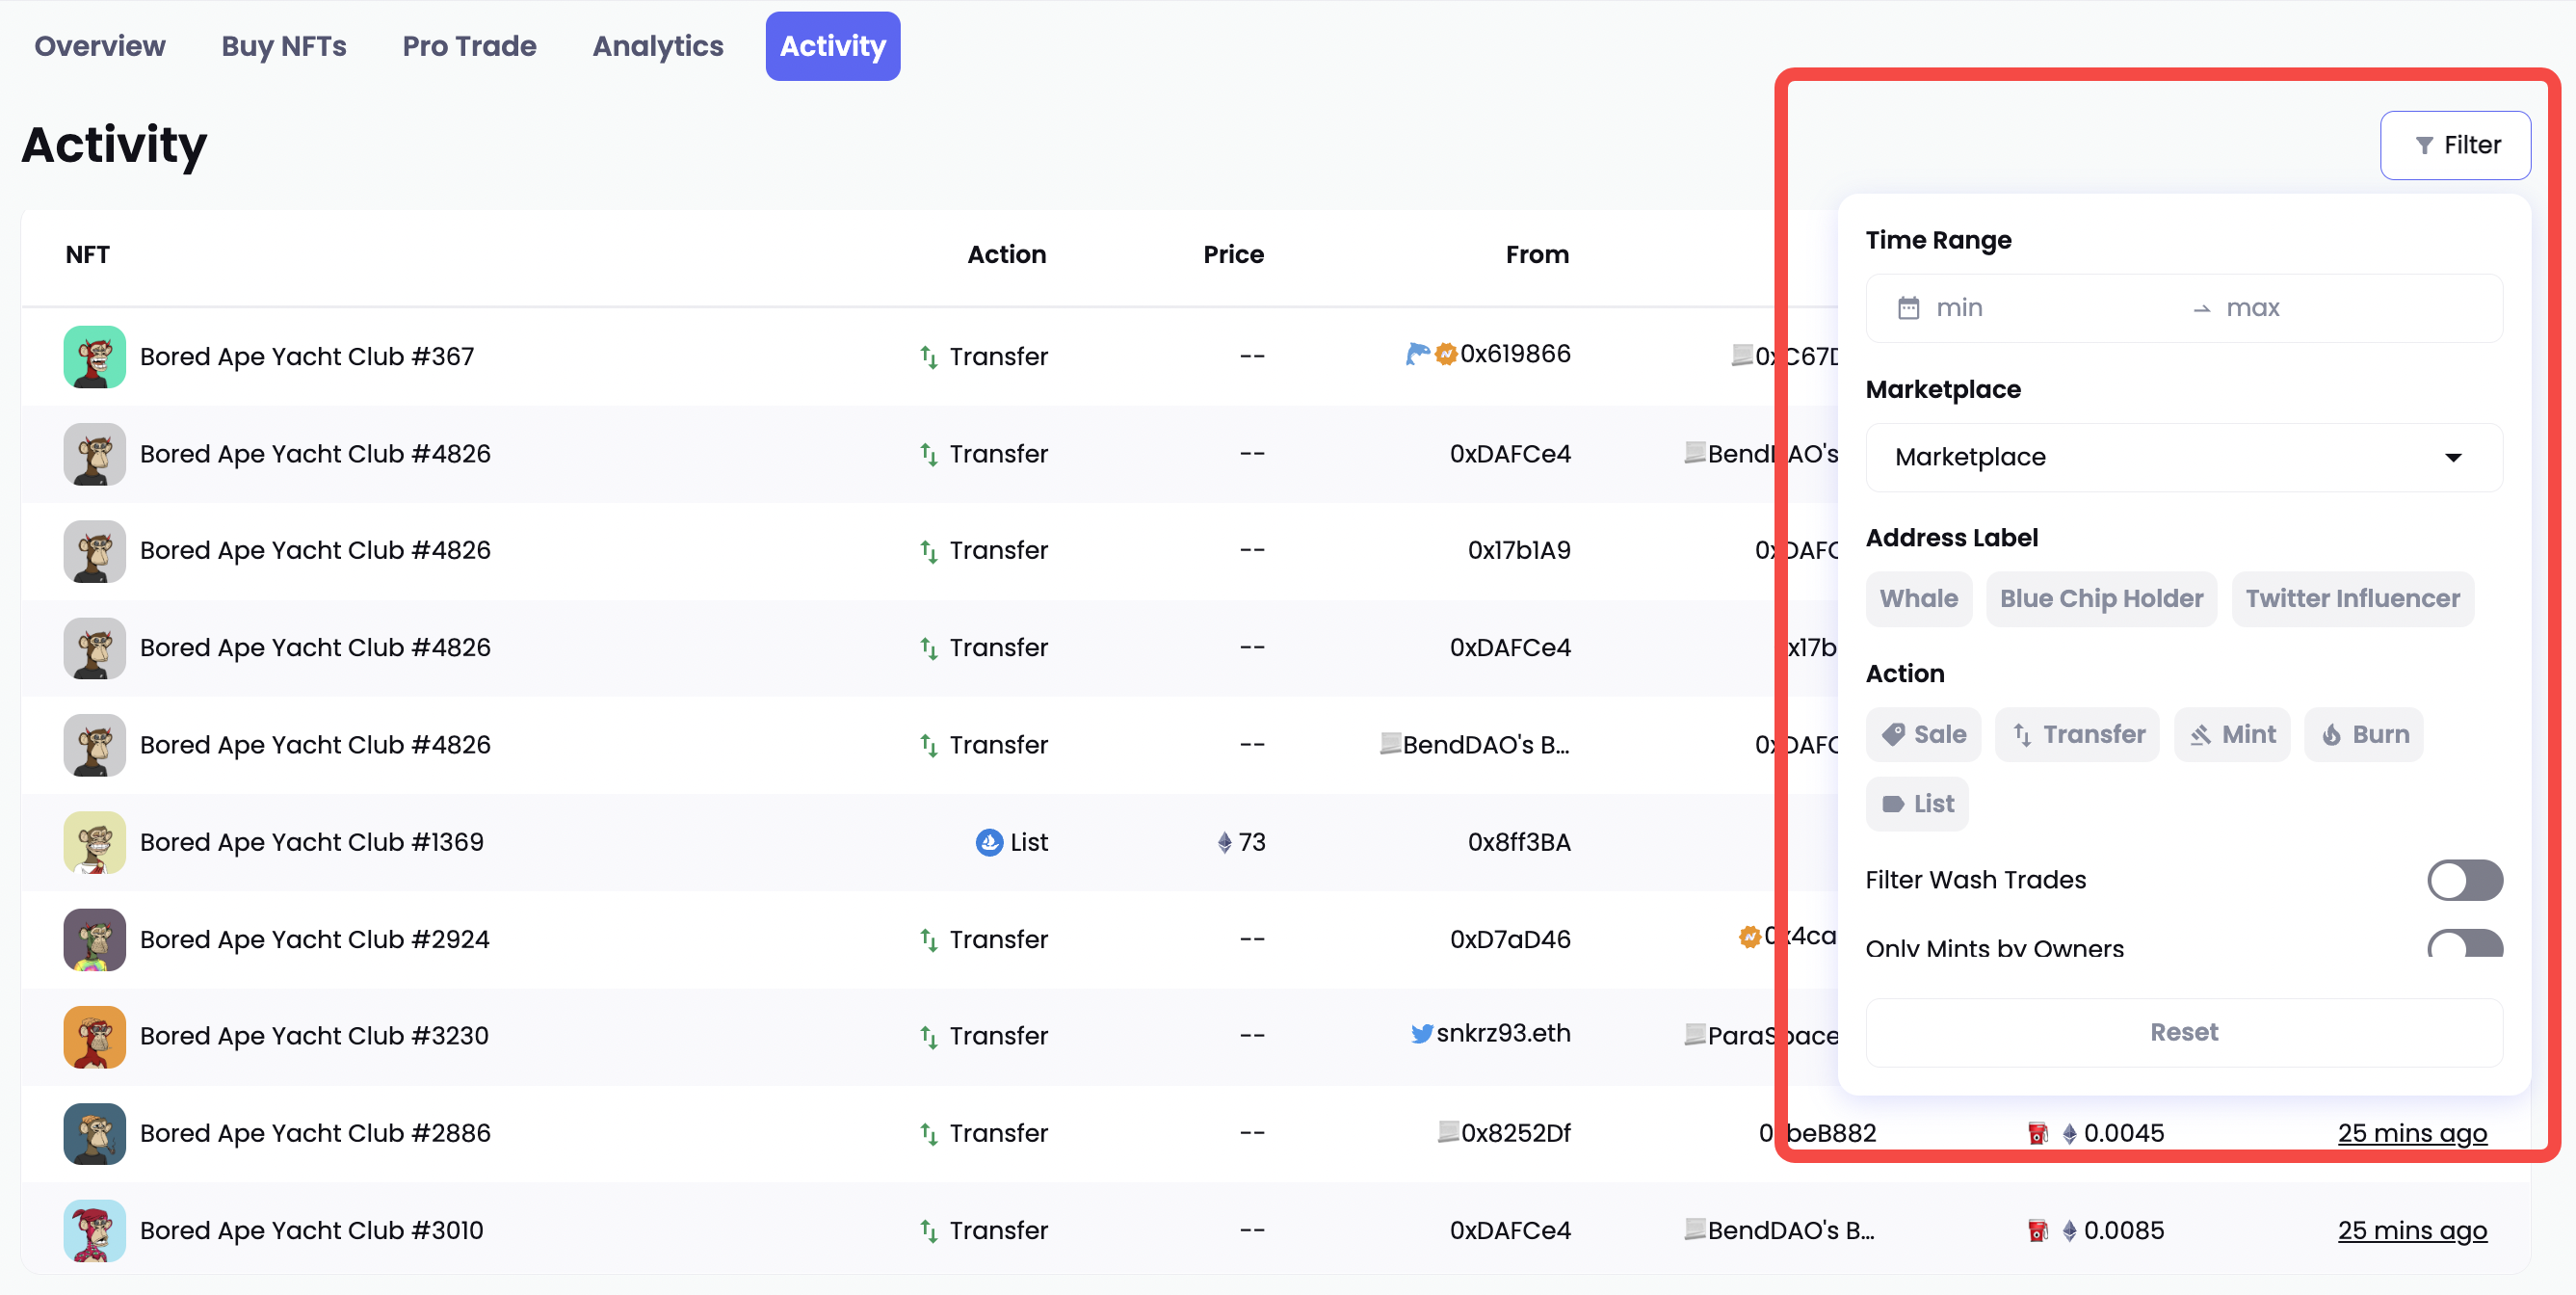Screen dimensions: 2576x1295
Task: Open the max date picker field
Action: (x=2252, y=308)
